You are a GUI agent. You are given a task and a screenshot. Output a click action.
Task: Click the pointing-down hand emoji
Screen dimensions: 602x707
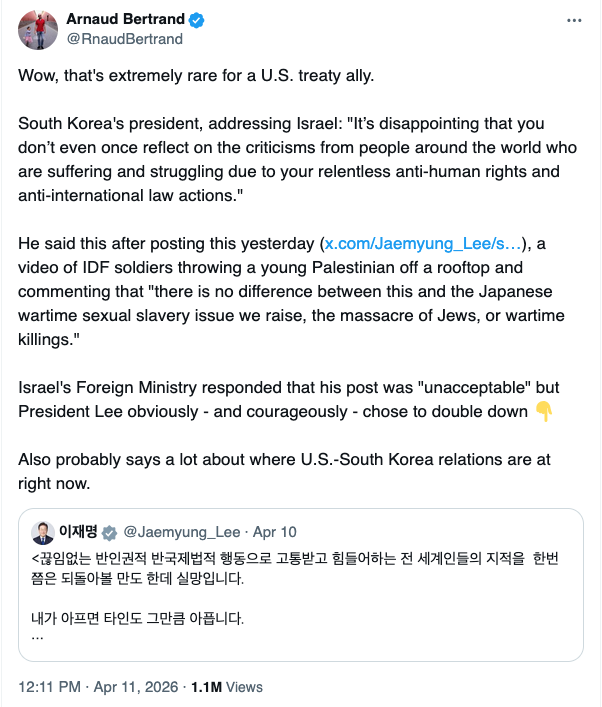point(544,414)
